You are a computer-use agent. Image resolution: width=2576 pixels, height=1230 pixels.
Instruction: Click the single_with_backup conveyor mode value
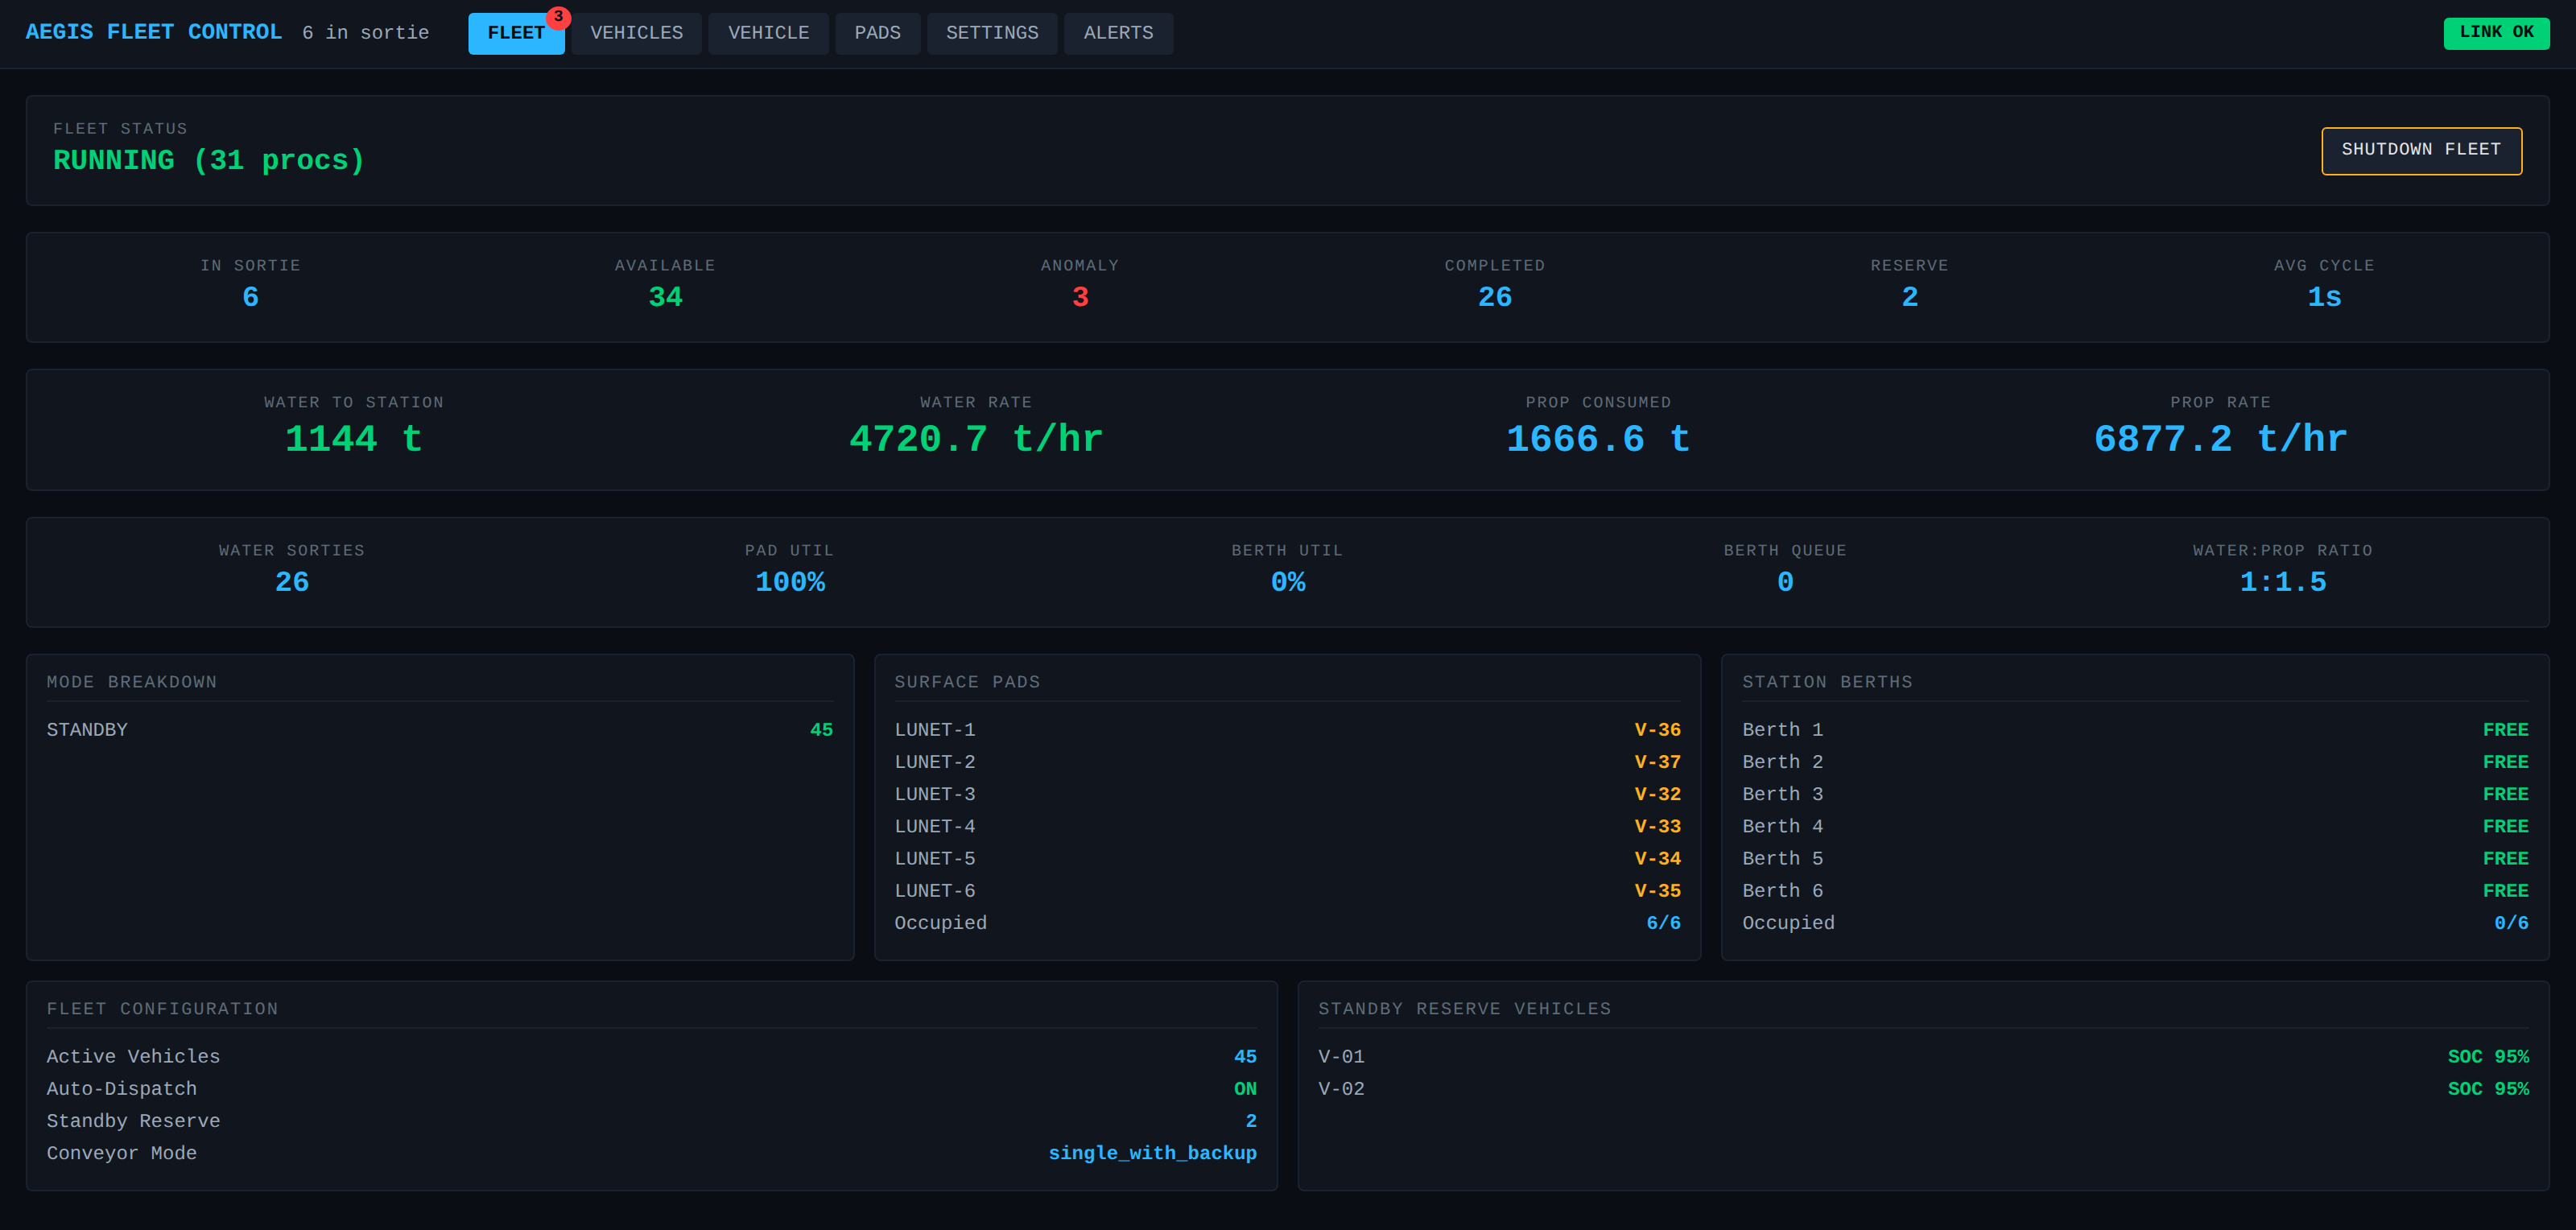[x=1152, y=1153]
